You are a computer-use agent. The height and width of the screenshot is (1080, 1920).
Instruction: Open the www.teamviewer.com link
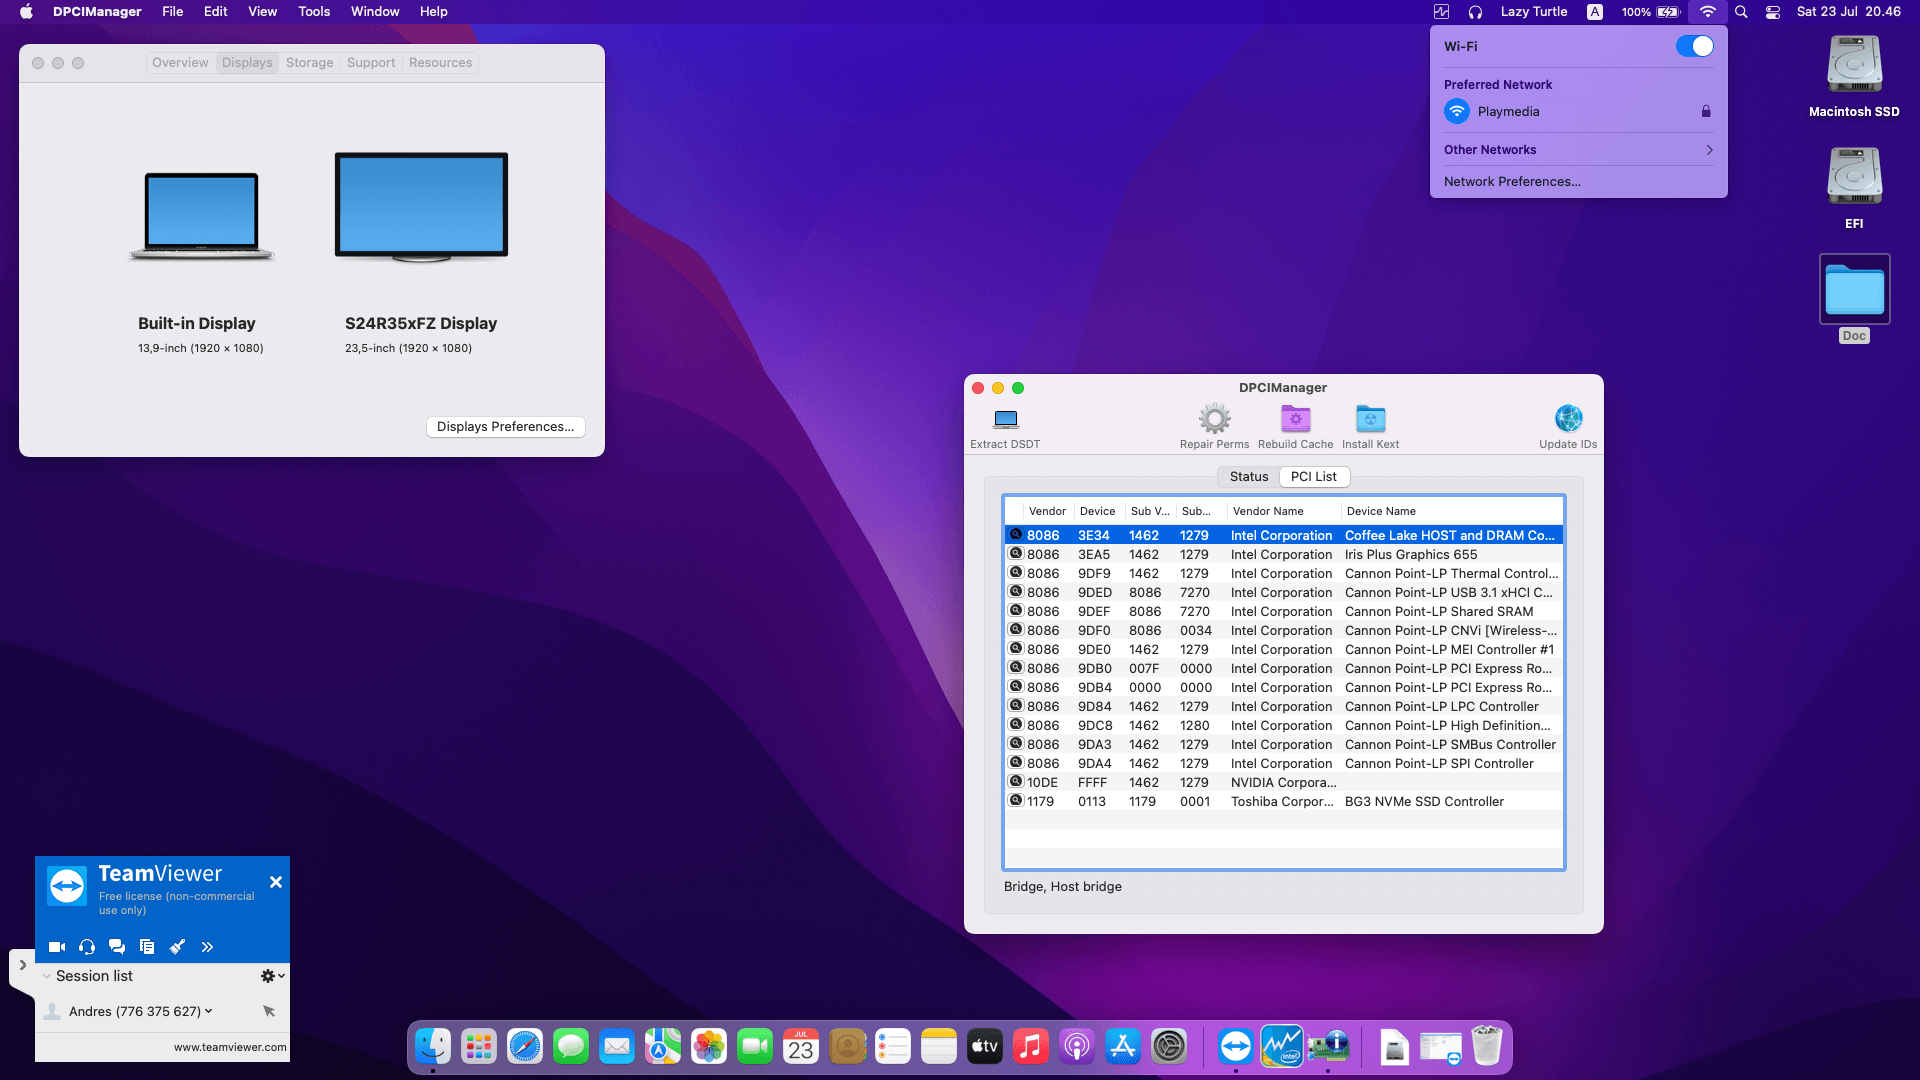click(230, 1047)
